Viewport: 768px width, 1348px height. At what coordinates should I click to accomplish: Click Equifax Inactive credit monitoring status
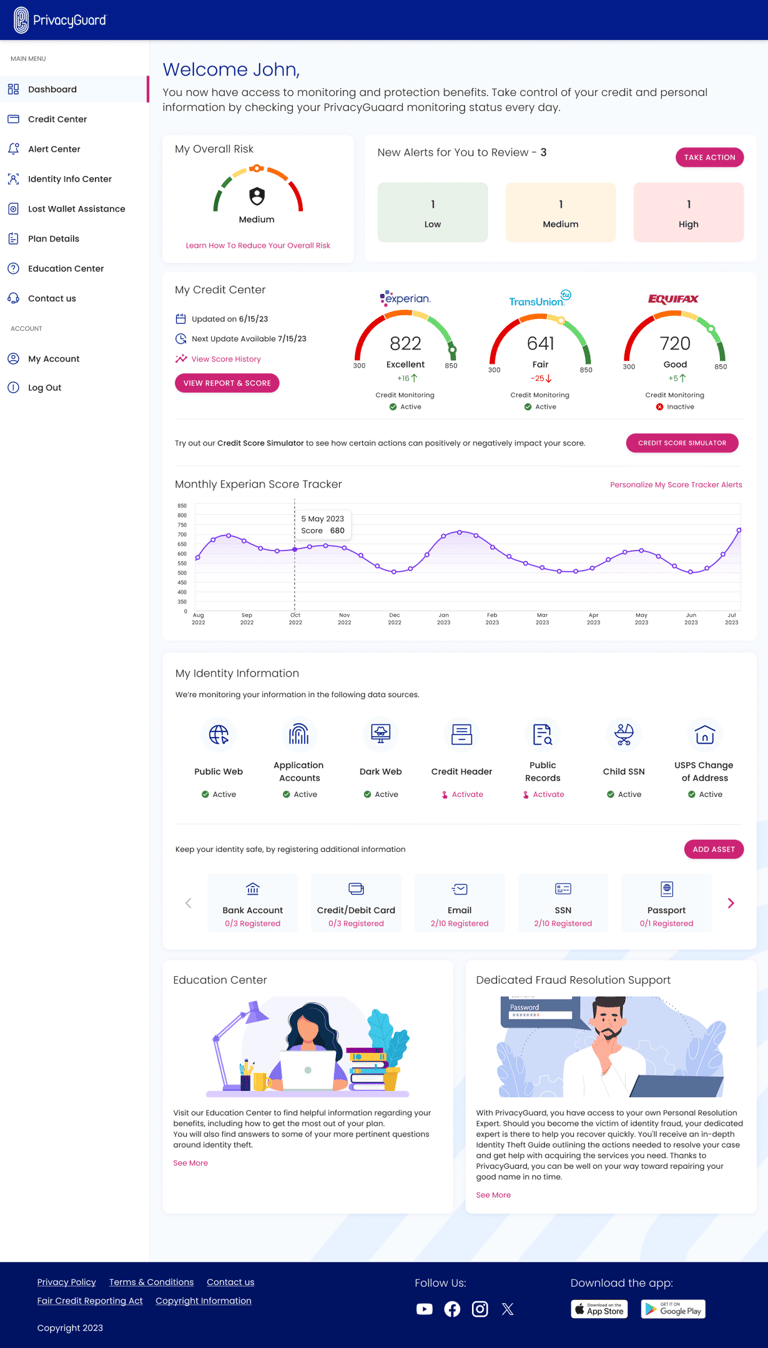(675, 407)
